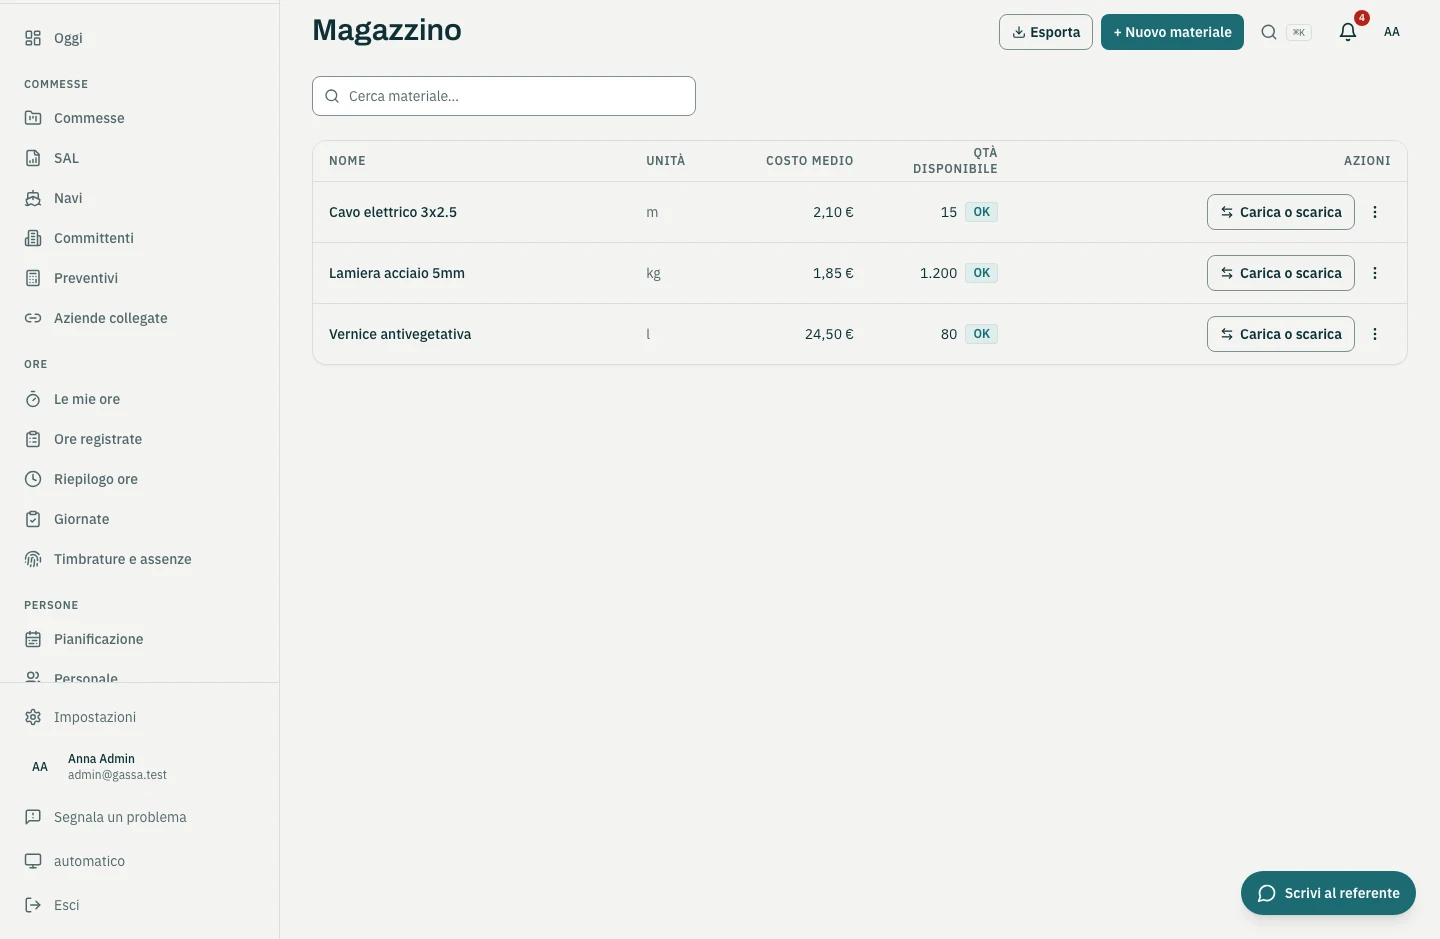Screen dimensions: 1440x939
Task: Click the Committenti building icon
Action: pos(33,238)
